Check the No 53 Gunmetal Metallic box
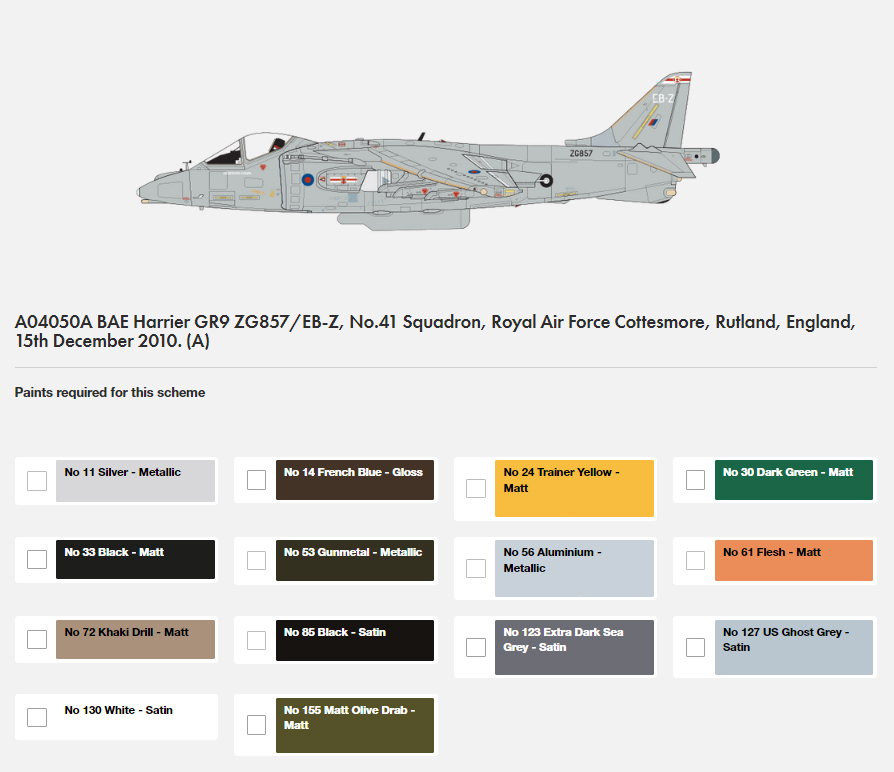894x772 pixels. click(257, 560)
